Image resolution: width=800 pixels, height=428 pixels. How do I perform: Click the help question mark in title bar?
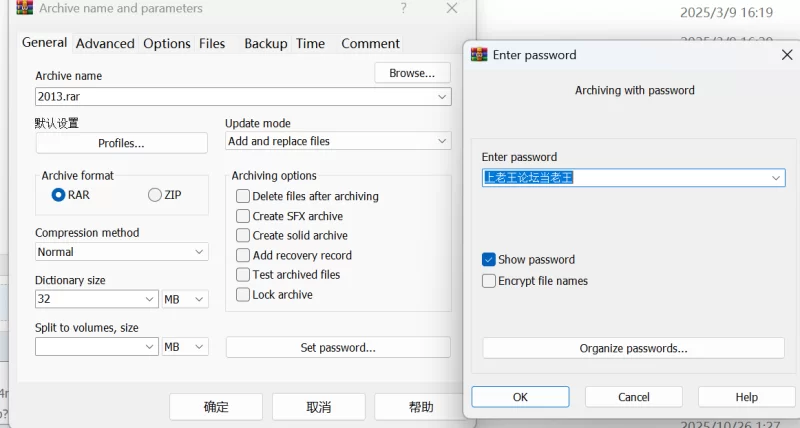coord(403,8)
